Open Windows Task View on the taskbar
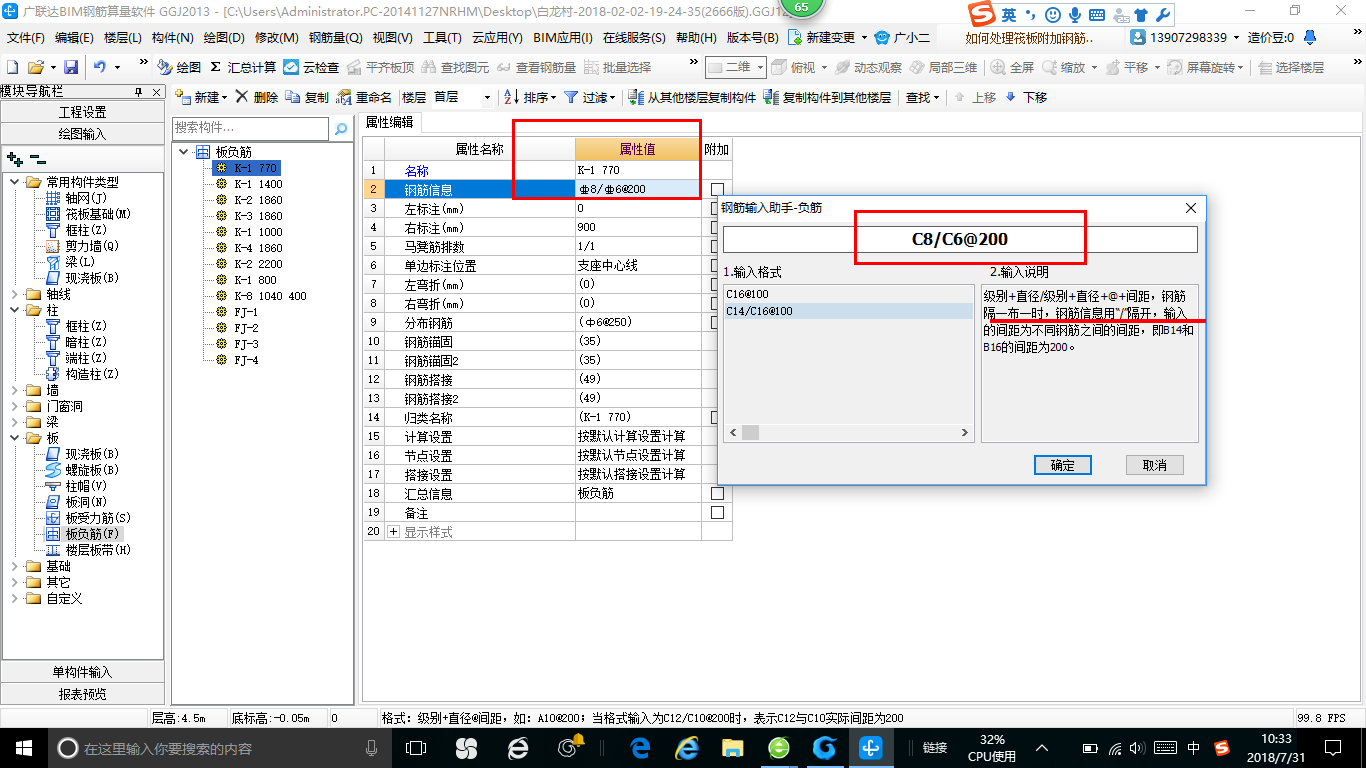This screenshot has width=1366, height=768. (x=416, y=748)
